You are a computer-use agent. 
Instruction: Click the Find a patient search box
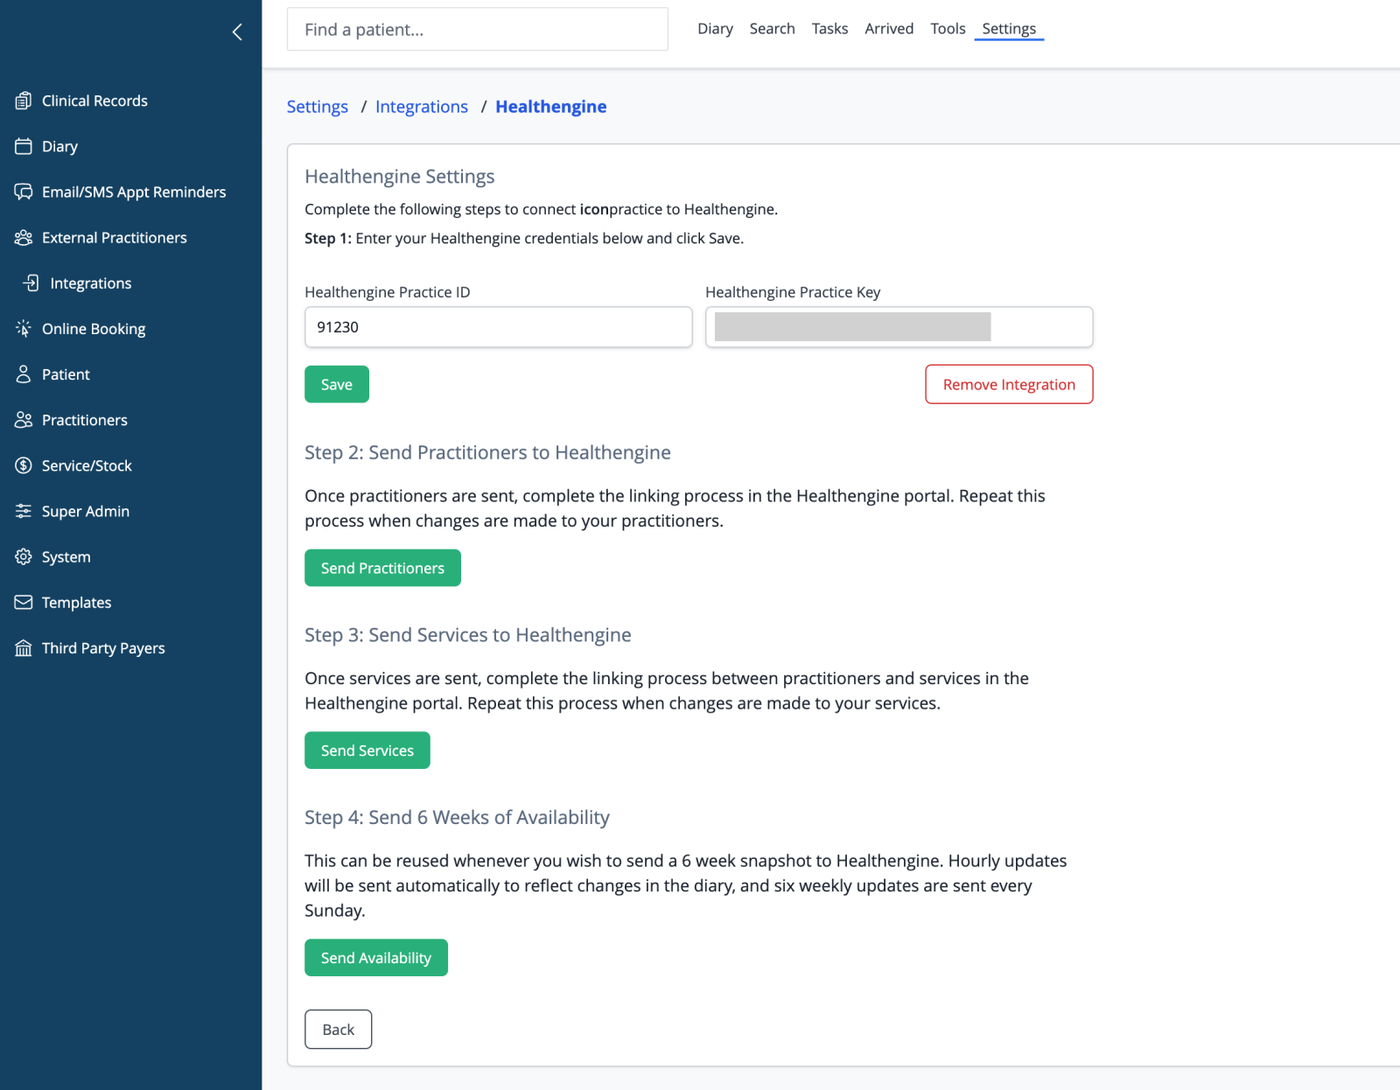[x=477, y=29]
